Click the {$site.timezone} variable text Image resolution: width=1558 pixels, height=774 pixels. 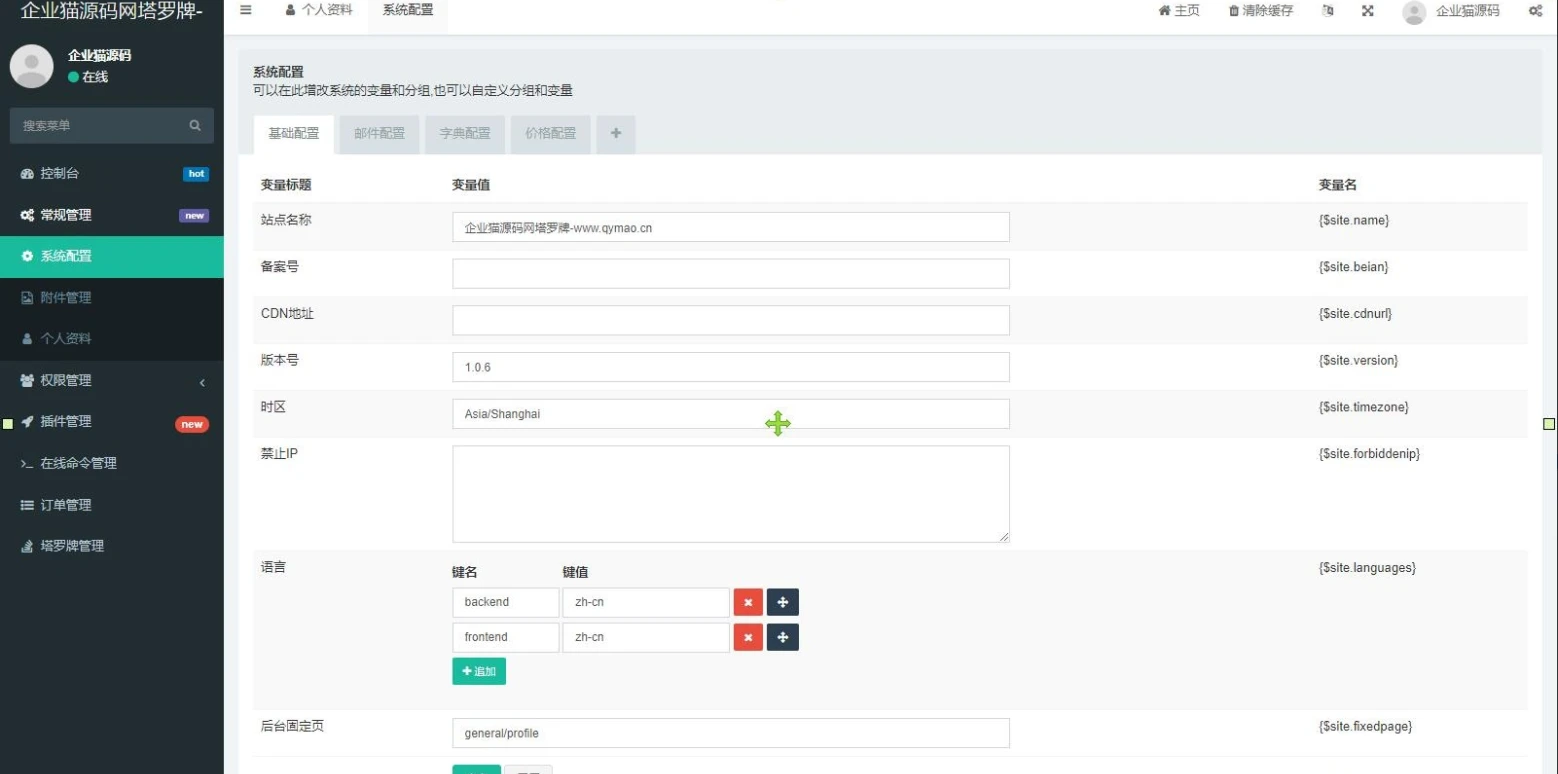[x=1364, y=407]
